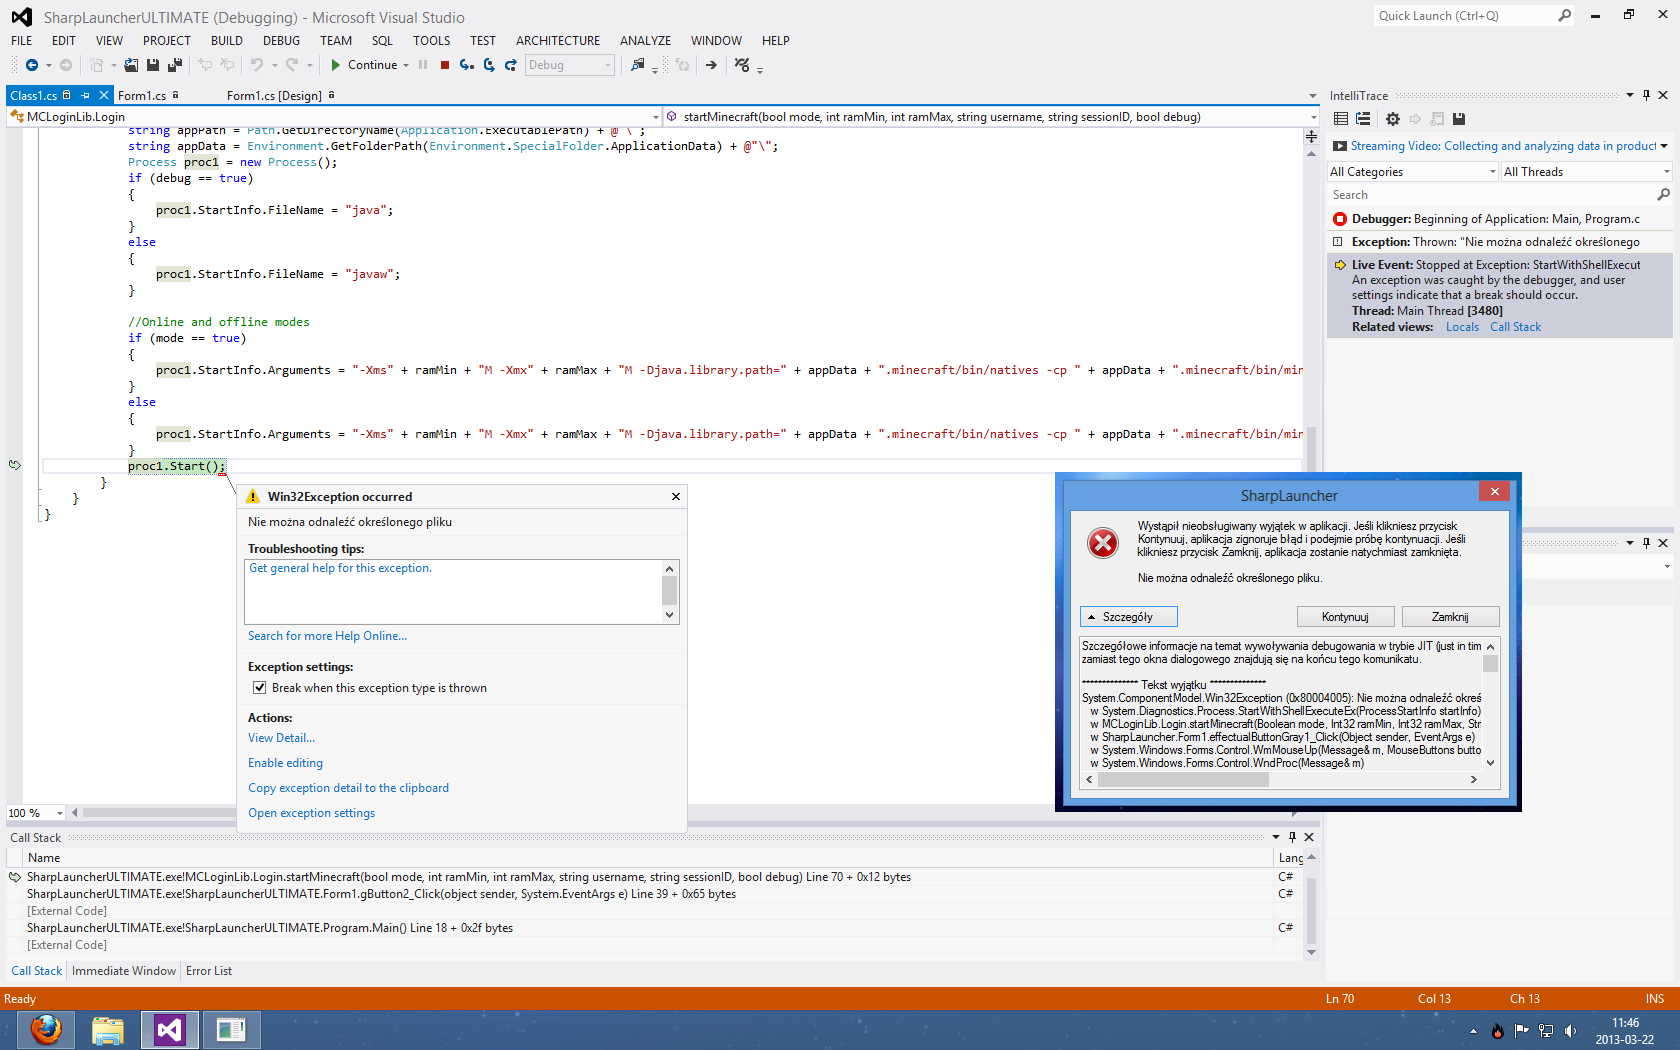This screenshot has width=1680, height=1050.
Task: Open the DEBUG menu
Action: [281, 41]
